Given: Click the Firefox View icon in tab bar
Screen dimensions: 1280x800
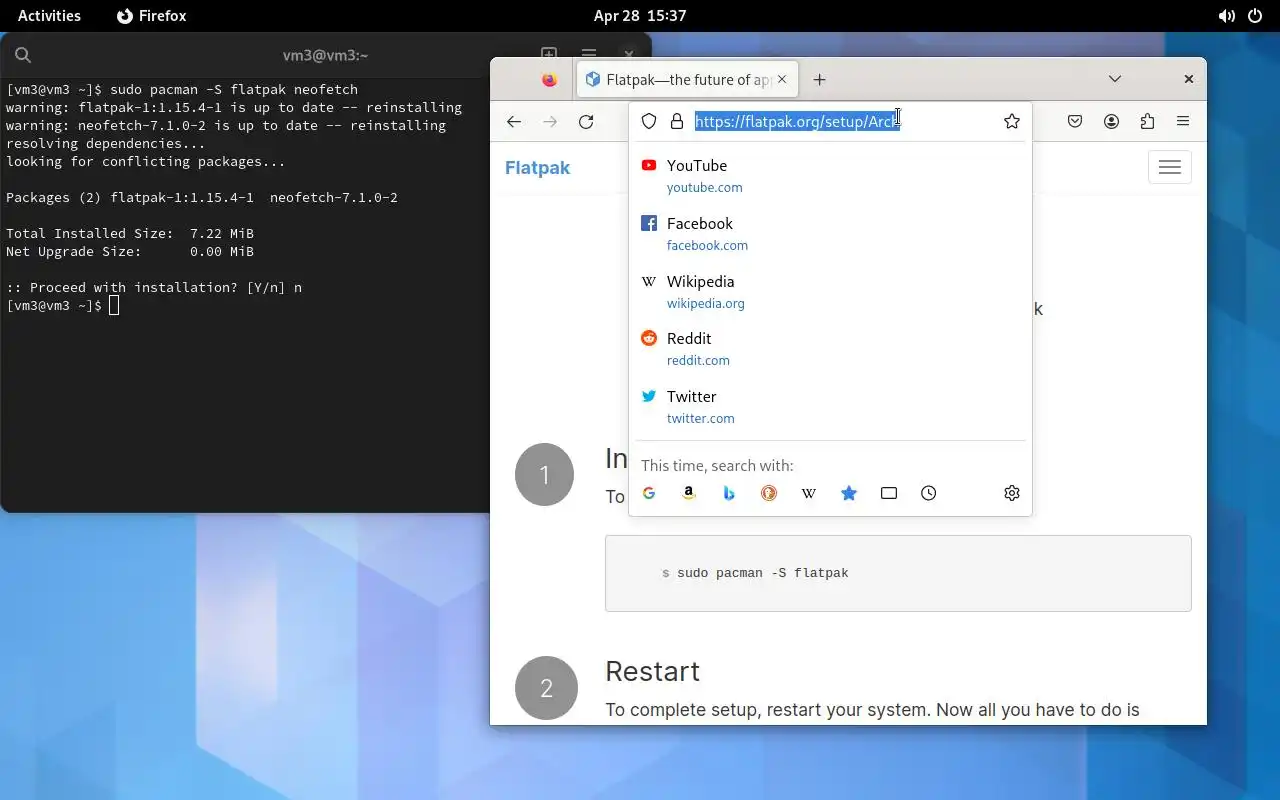Looking at the screenshot, I should tap(549, 79).
